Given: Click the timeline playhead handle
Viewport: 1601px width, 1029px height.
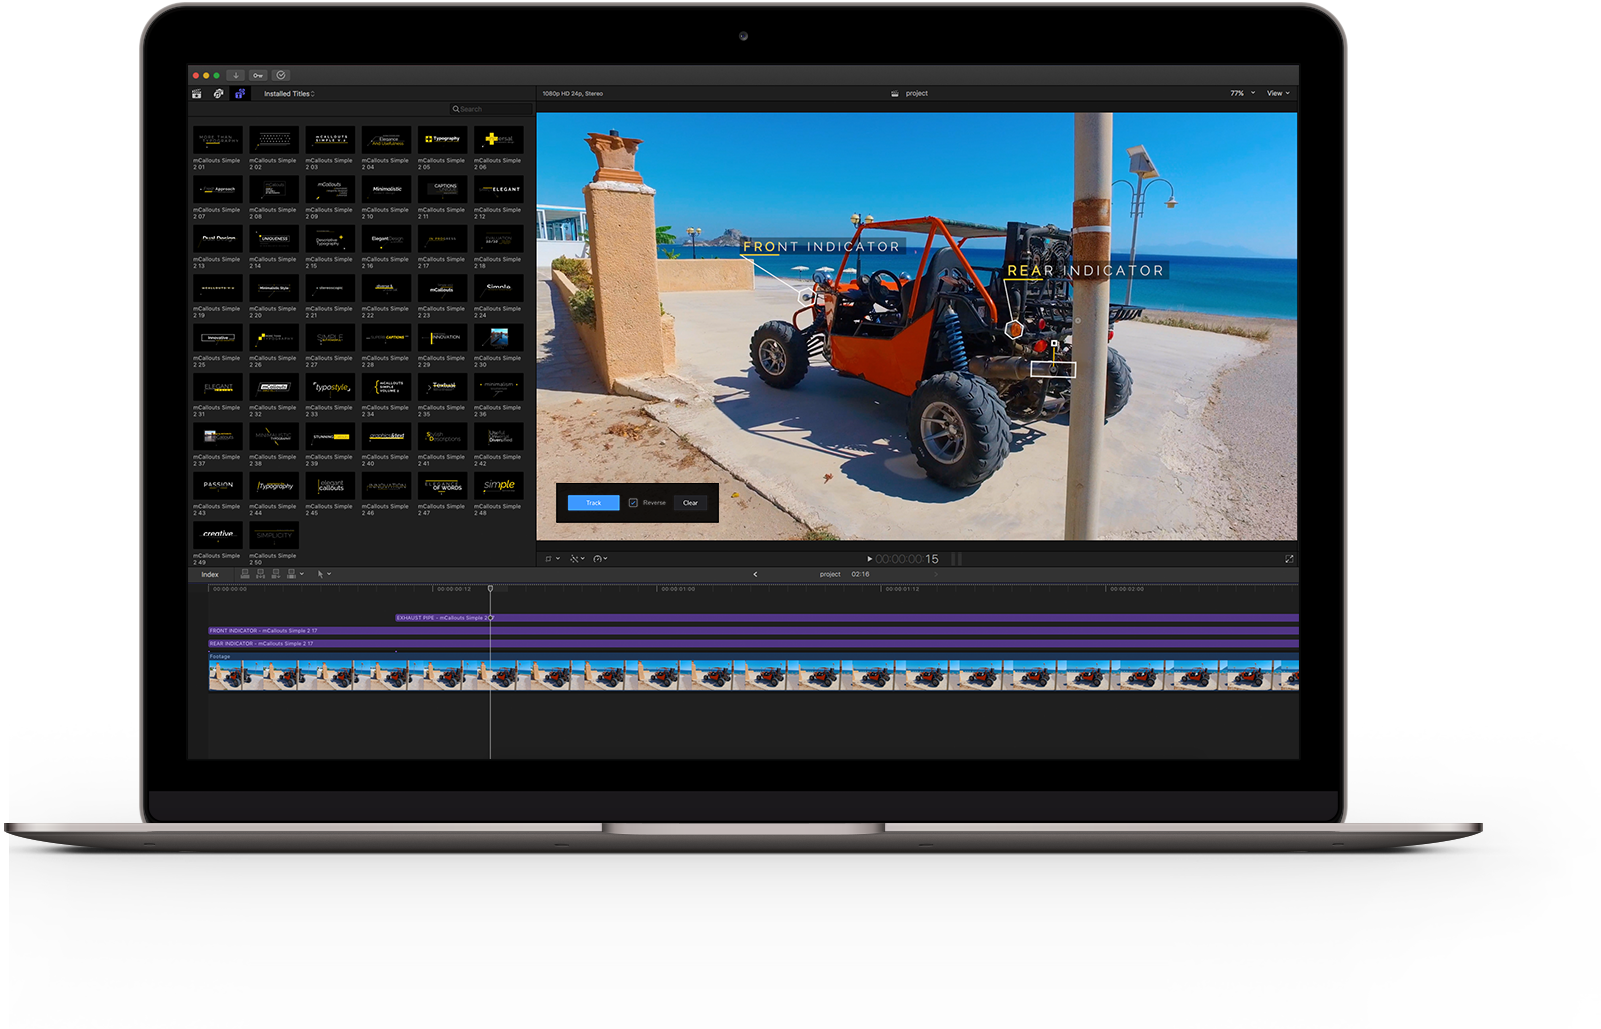Looking at the screenshot, I should [490, 588].
